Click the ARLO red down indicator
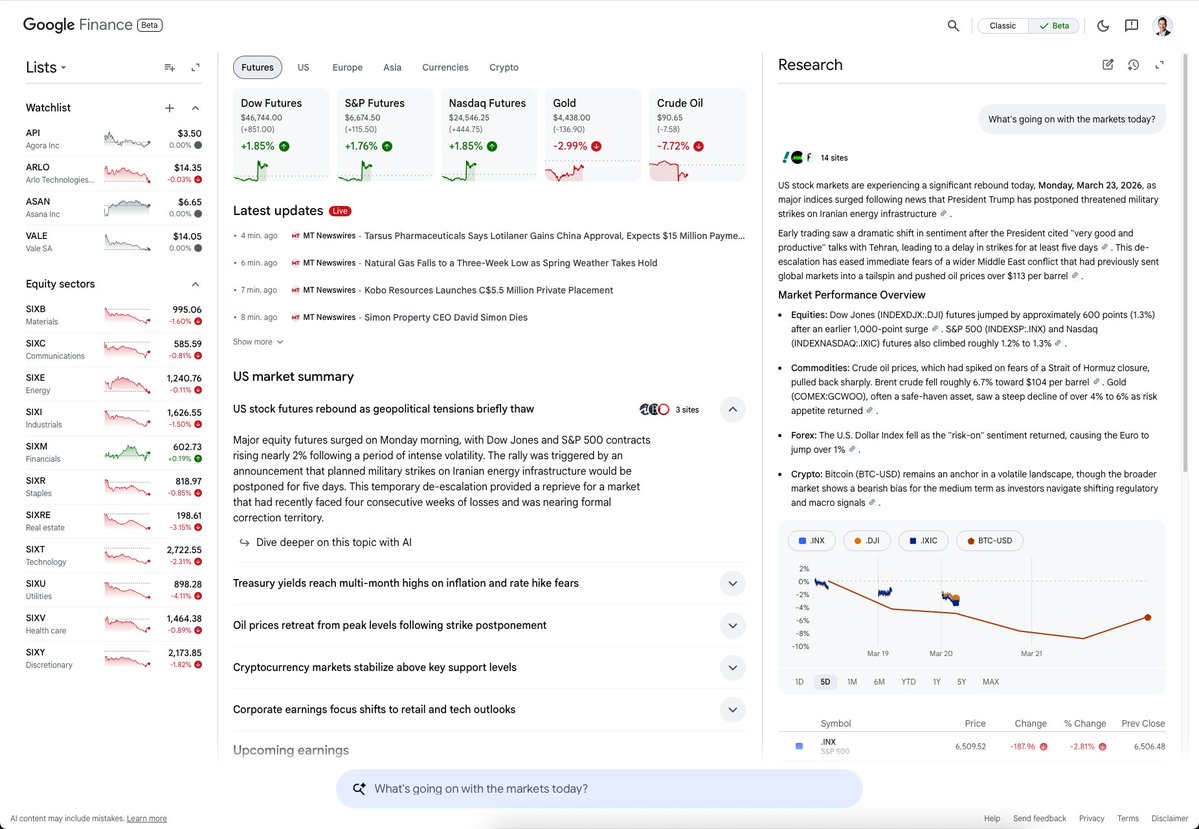The height and width of the screenshot is (829, 1199). [x=198, y=180]
